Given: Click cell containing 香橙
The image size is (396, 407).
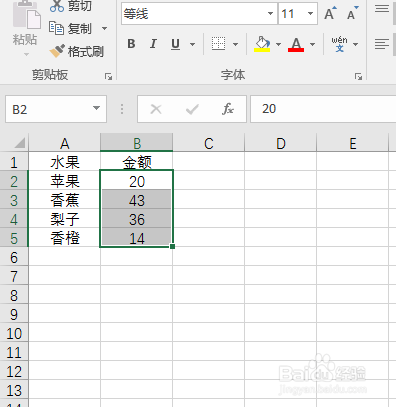Looking at the screenshot, I should point(65,238).
